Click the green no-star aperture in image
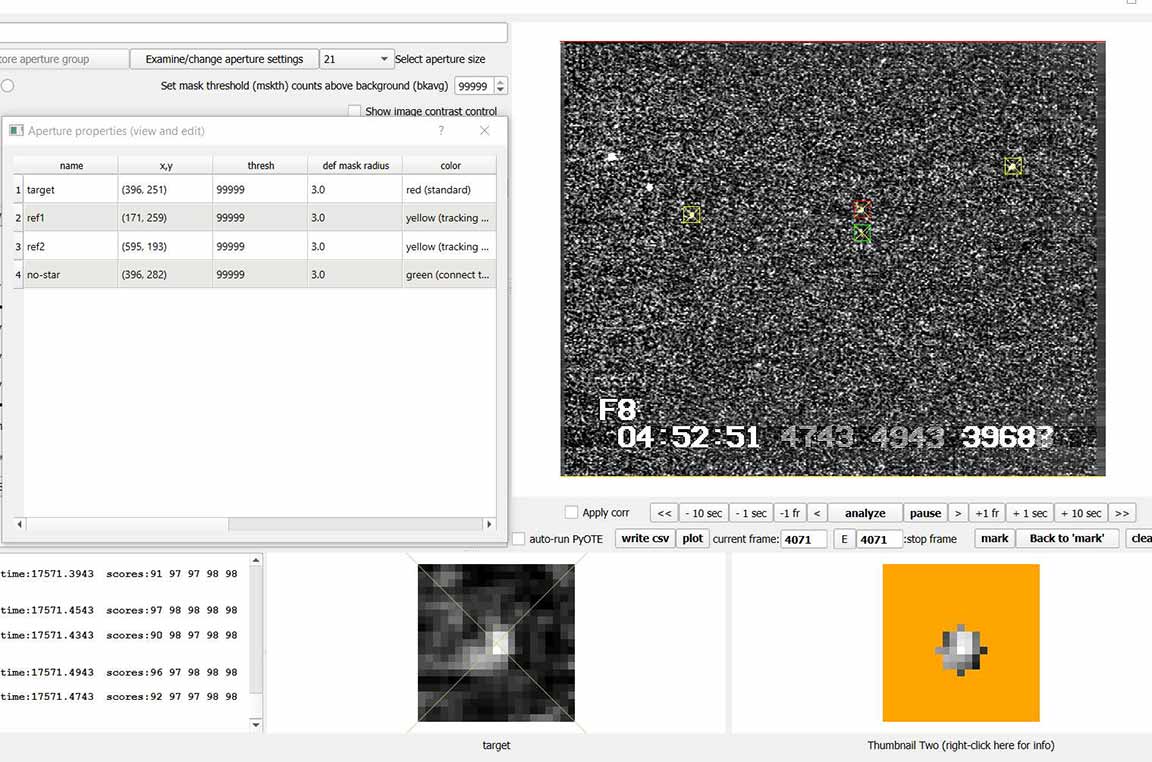 (x=863, y=234)
